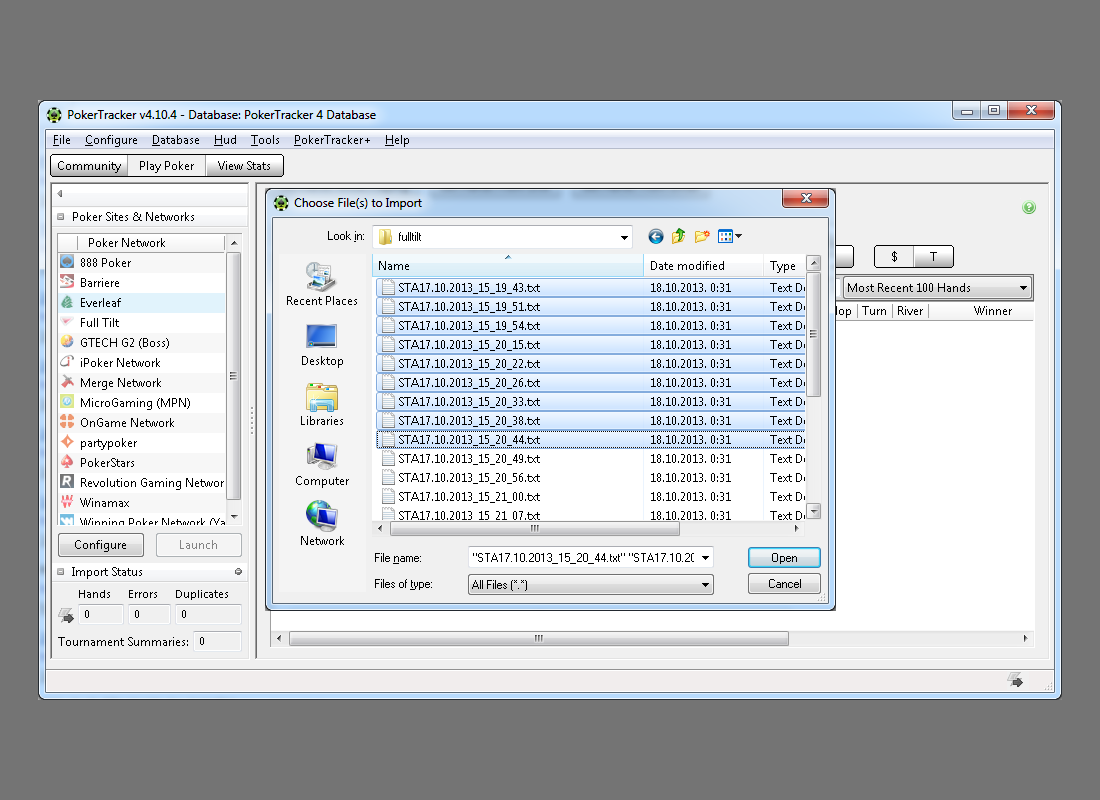The image size is (1100, 800).
Task: Expand the Files of type dropdown
Action: [x=705, y=585]
